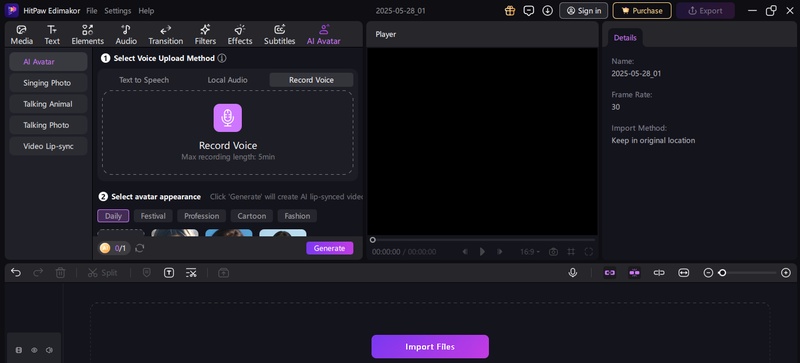Select the Profession avatar category

[202, 216]
